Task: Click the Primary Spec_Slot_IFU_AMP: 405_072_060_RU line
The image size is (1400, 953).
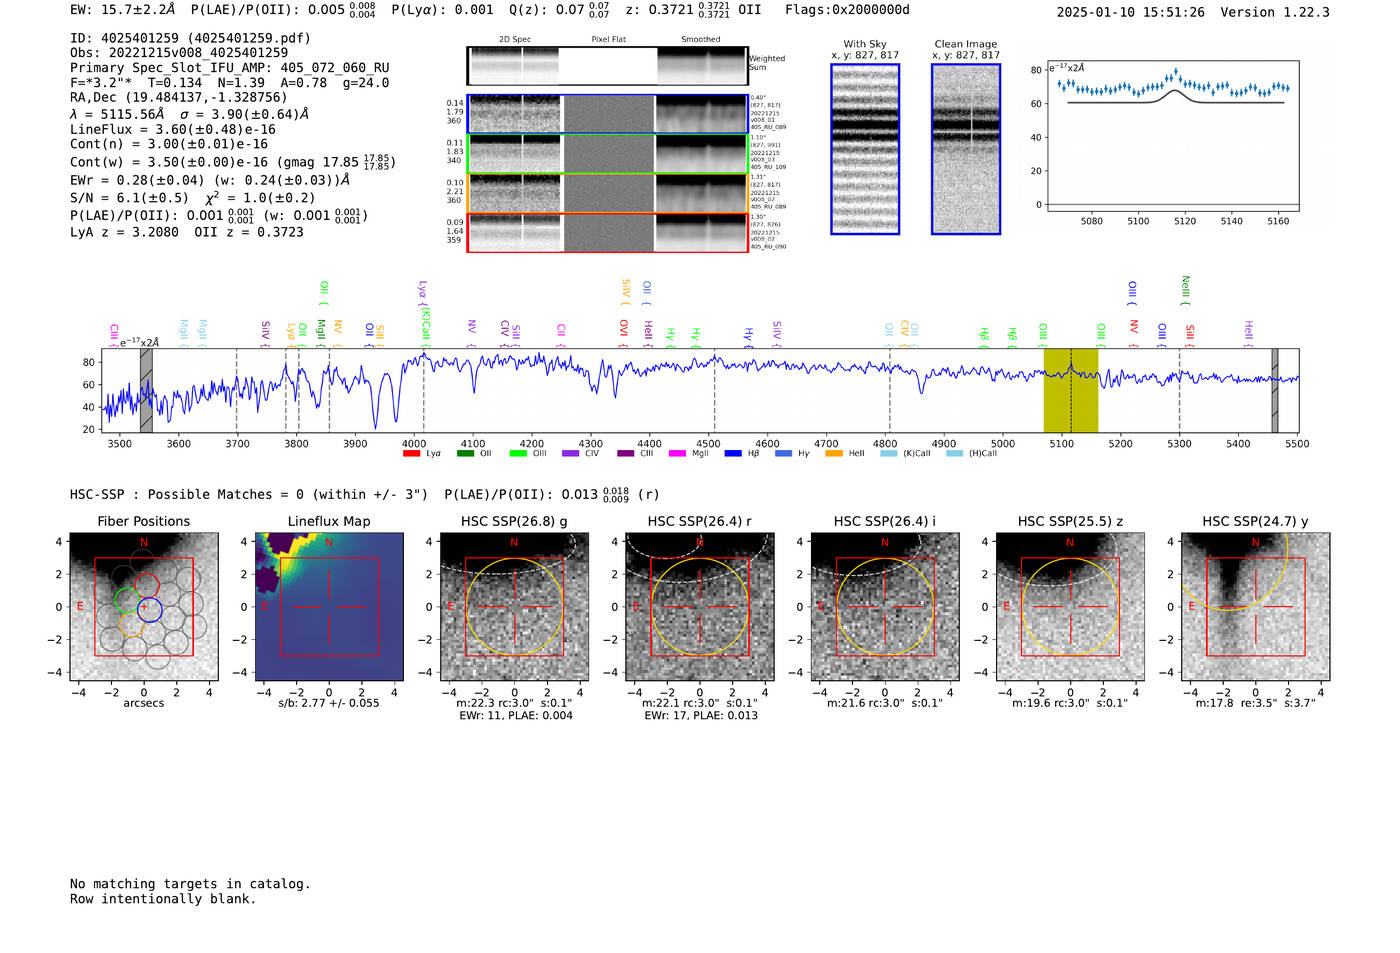Action: (x=229, y=68)
